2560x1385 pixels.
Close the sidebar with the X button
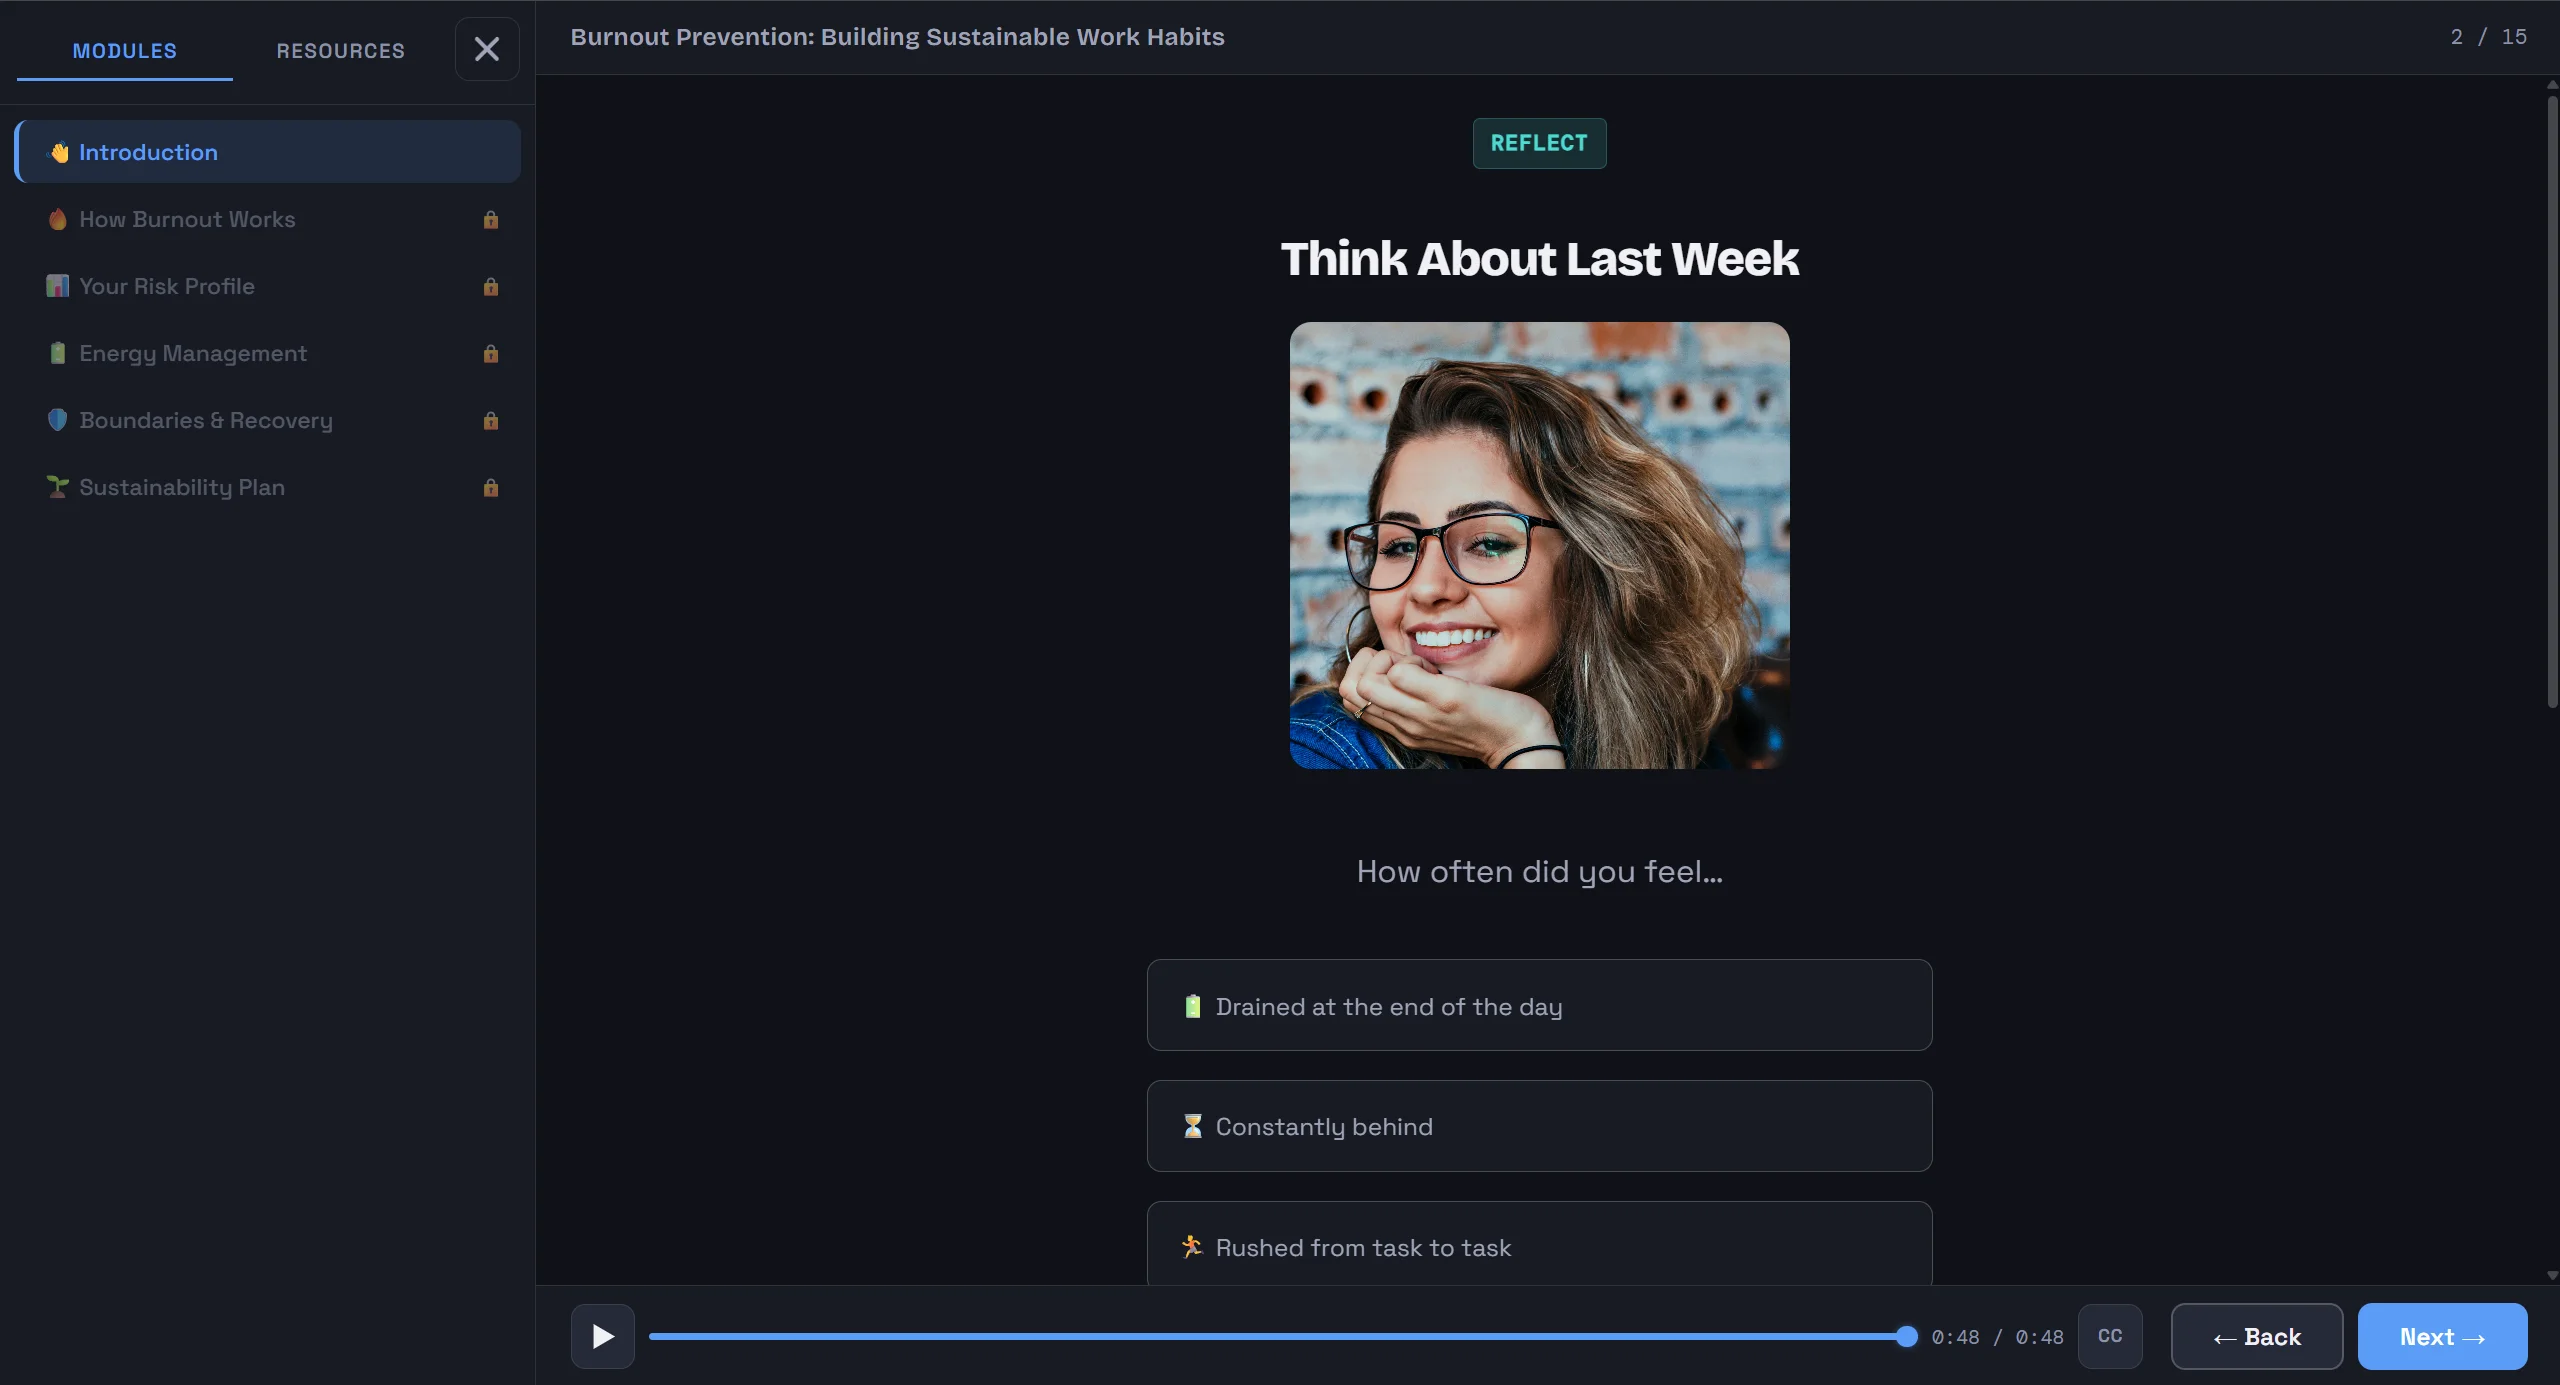point(487,49)
